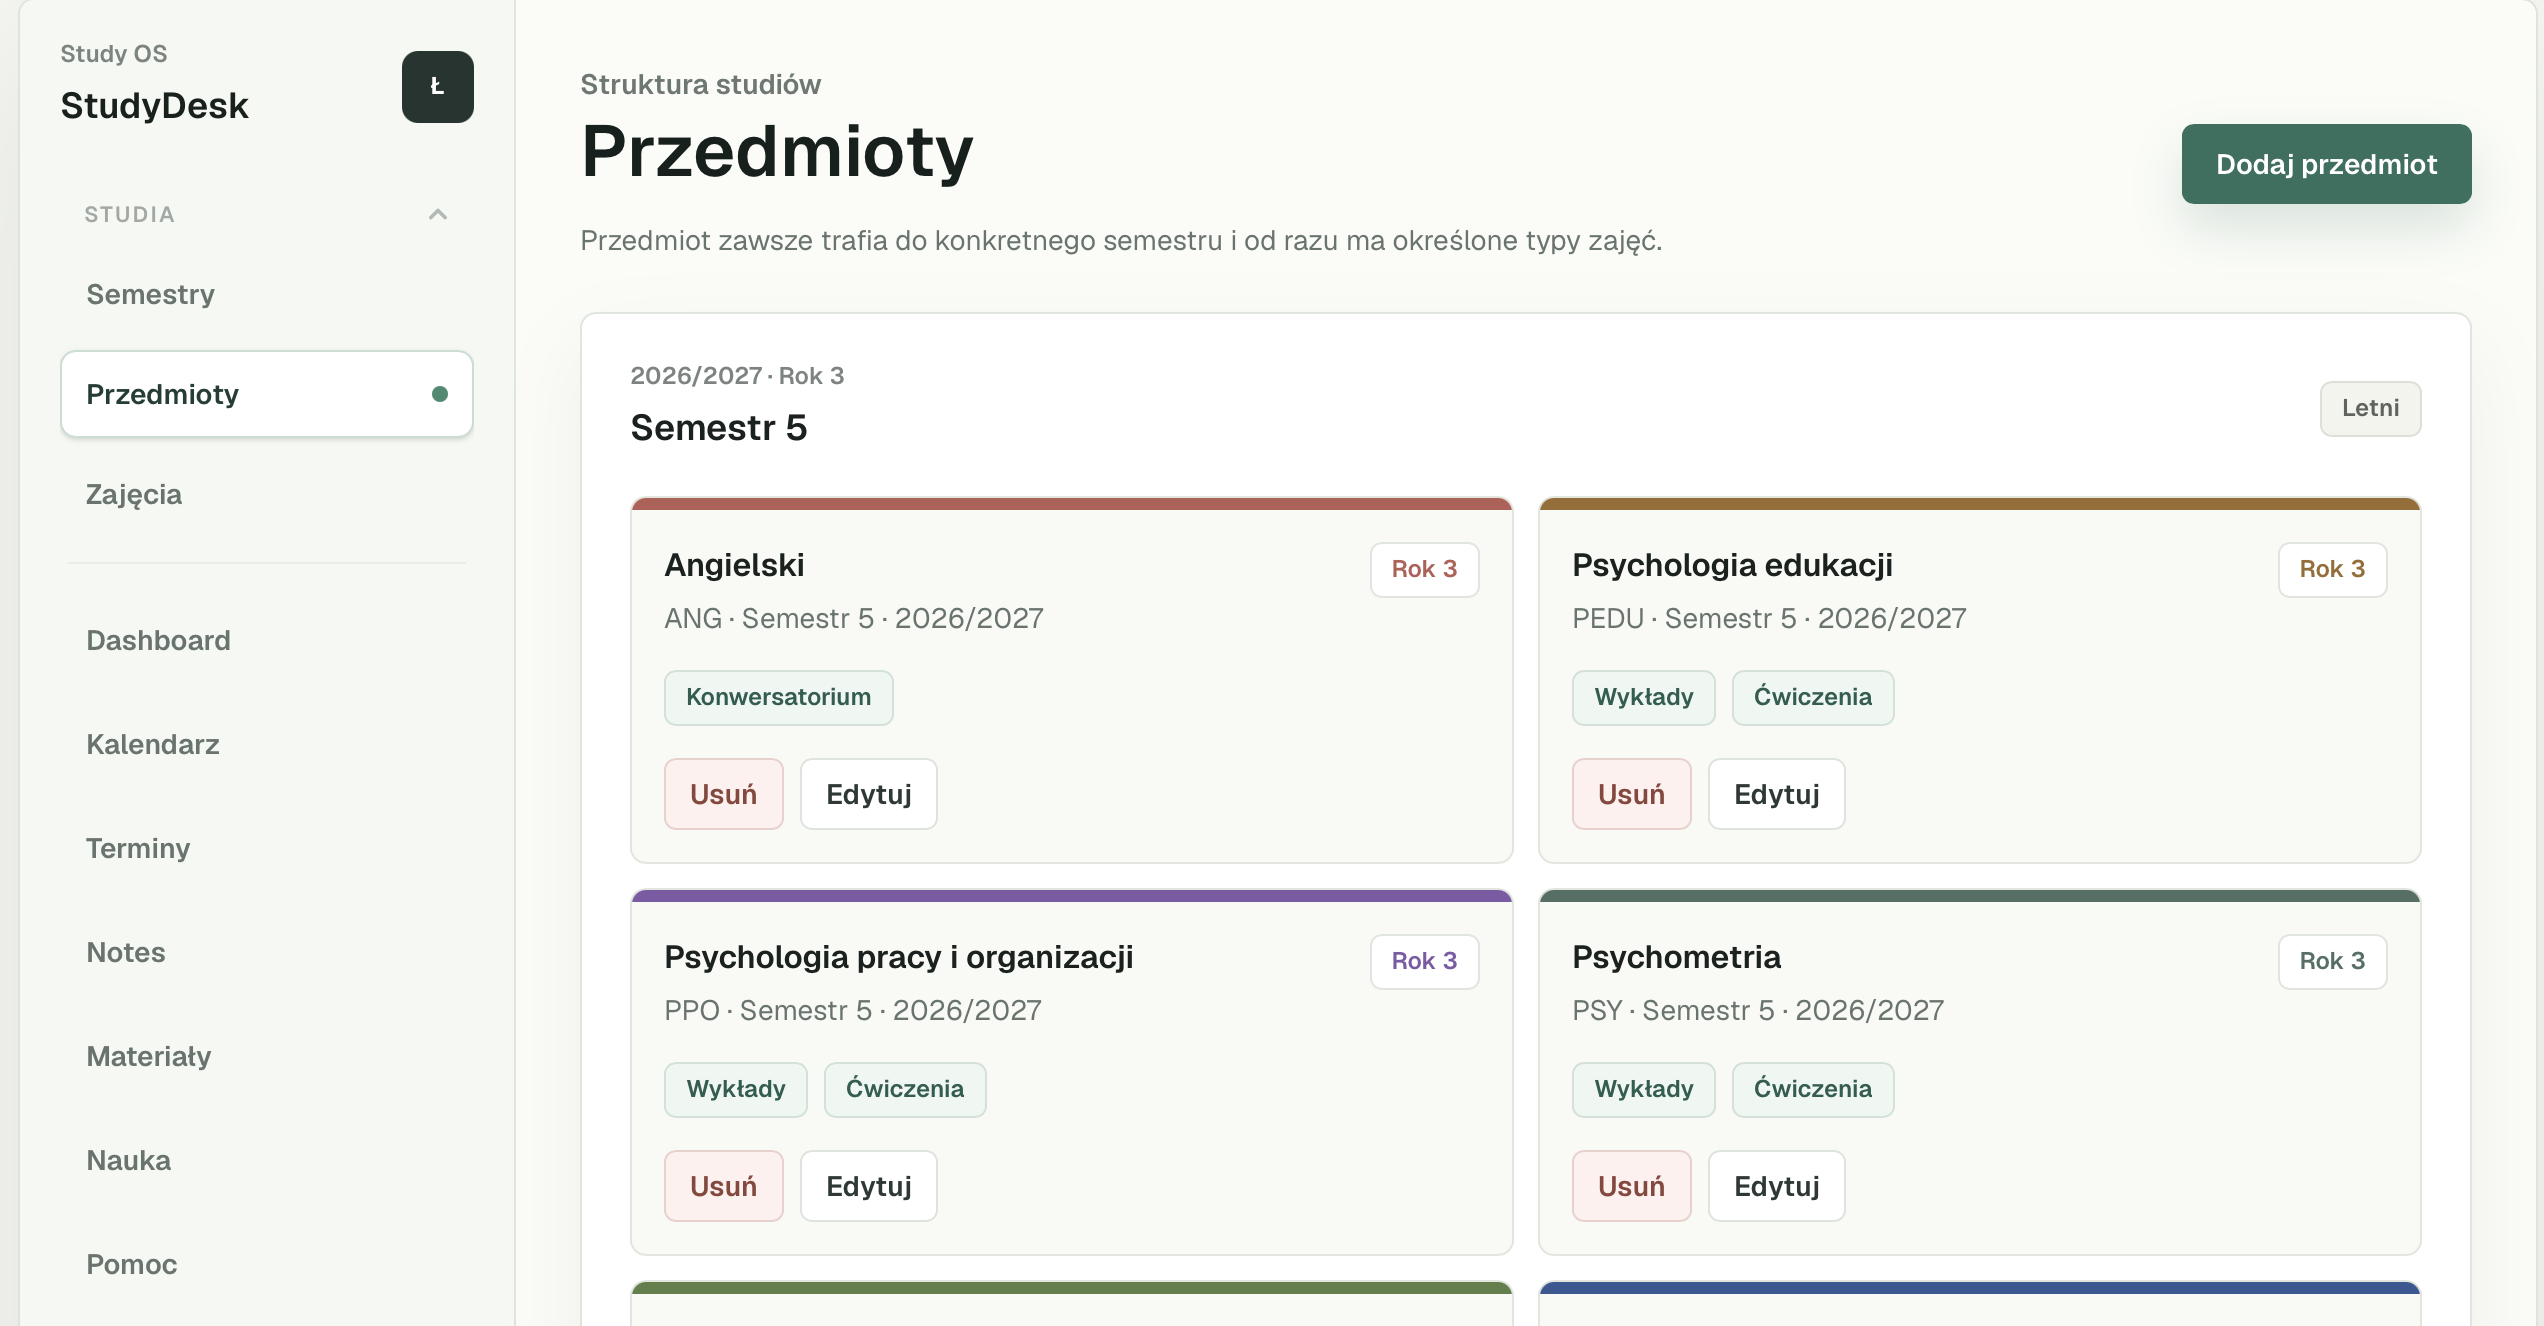Viewport: 2544px width, 1326px height.
Task: Edit Psychologia pracy i organizacji
Action: [868, 1186]
